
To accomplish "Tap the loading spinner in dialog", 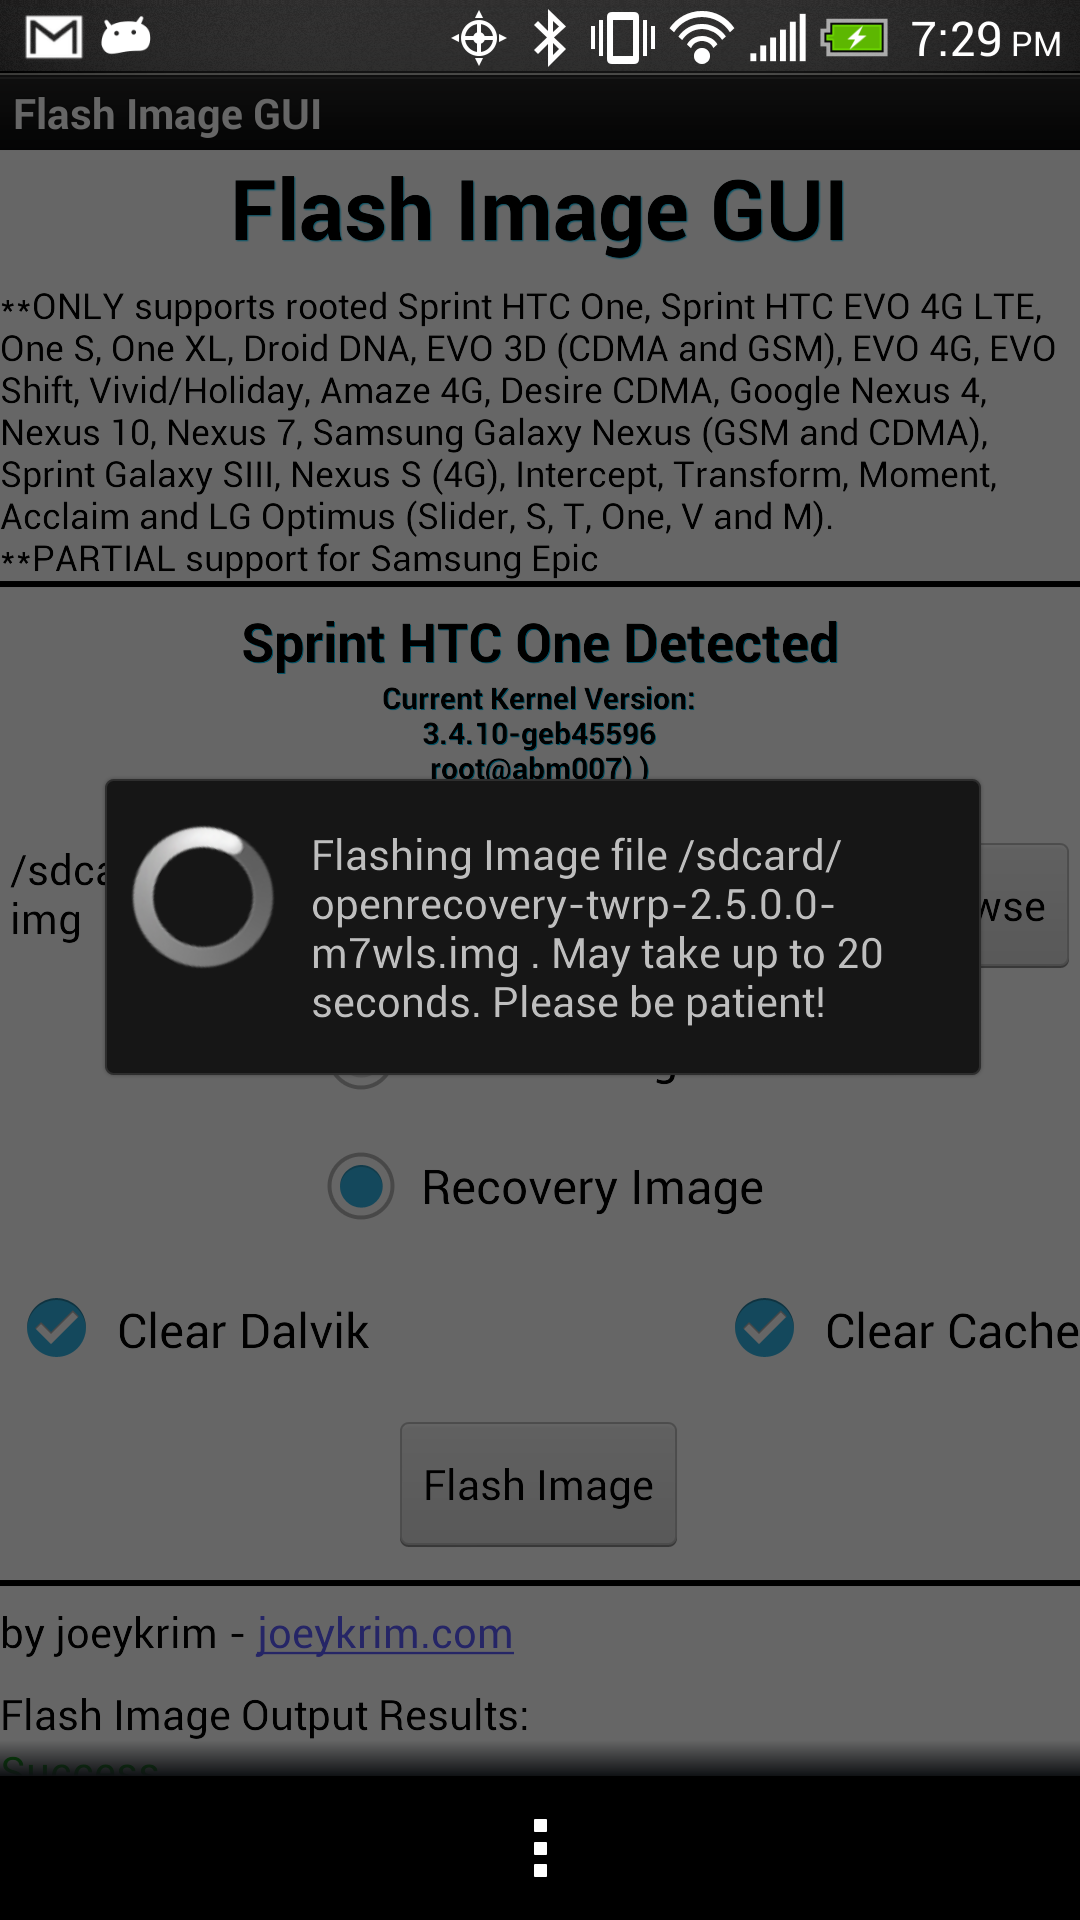I will tap(203, 897).
